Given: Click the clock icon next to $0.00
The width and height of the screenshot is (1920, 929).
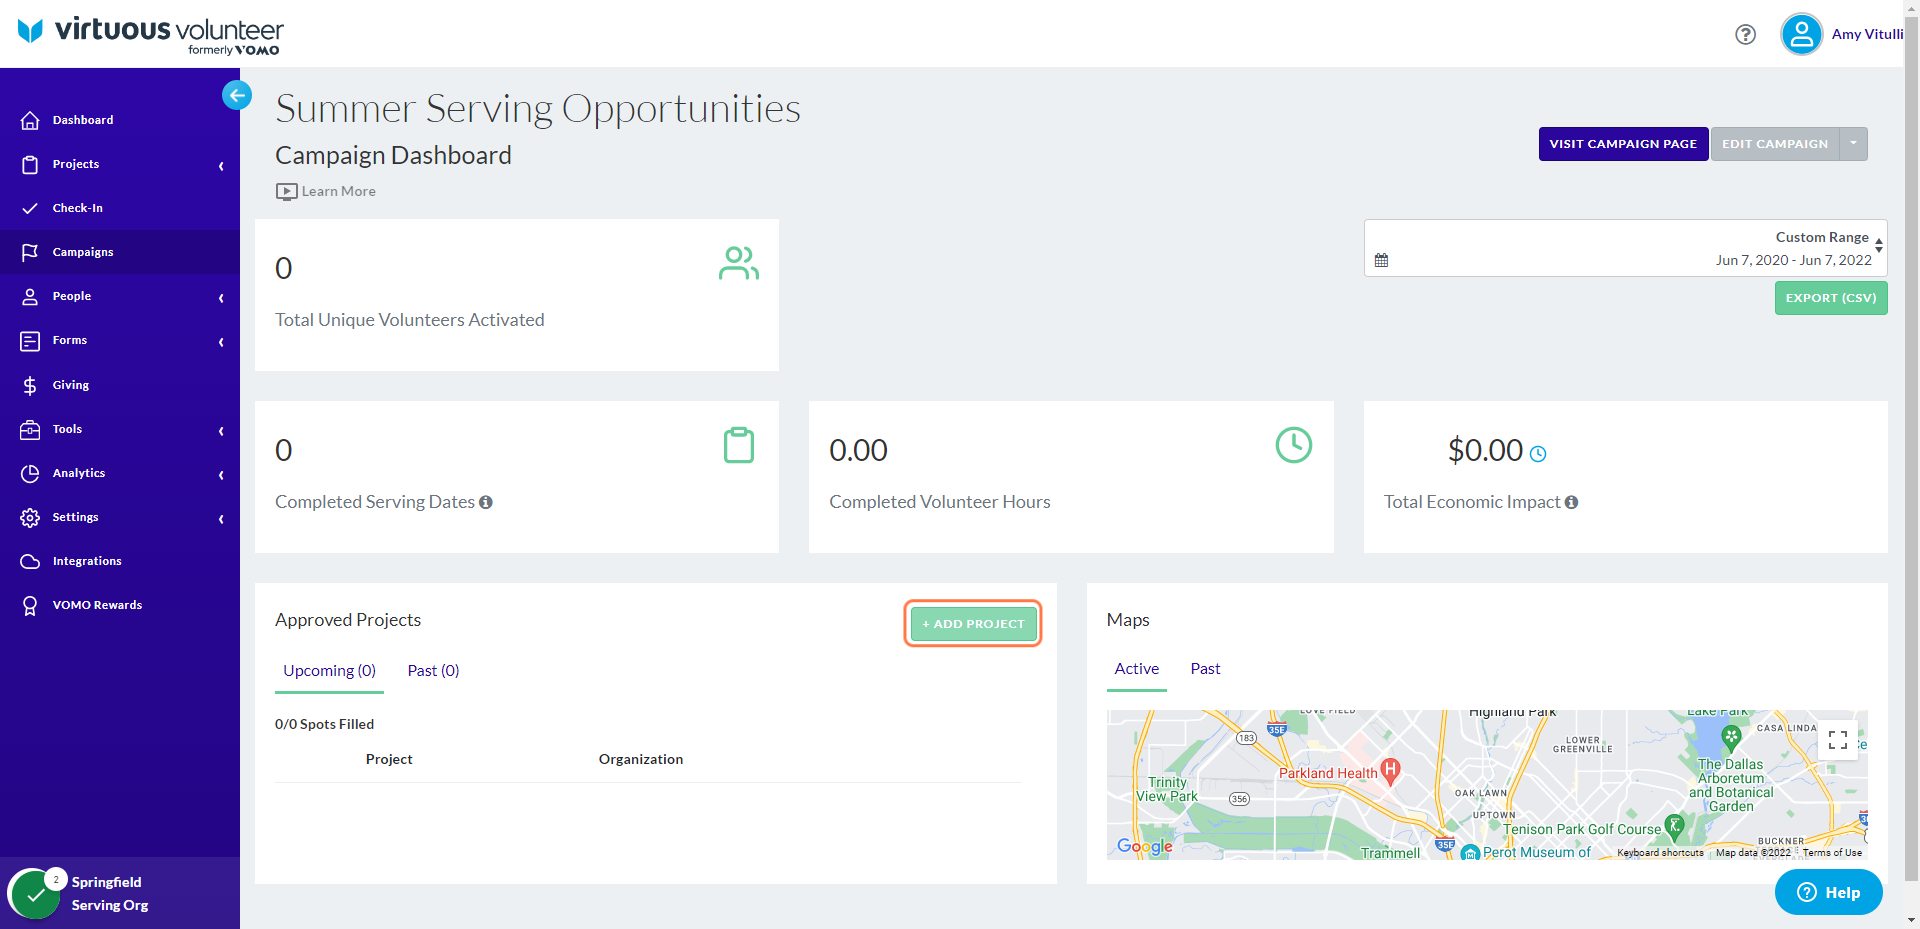Looking at the screenshot, I should pyautogui.click(x=1538, y=454).
